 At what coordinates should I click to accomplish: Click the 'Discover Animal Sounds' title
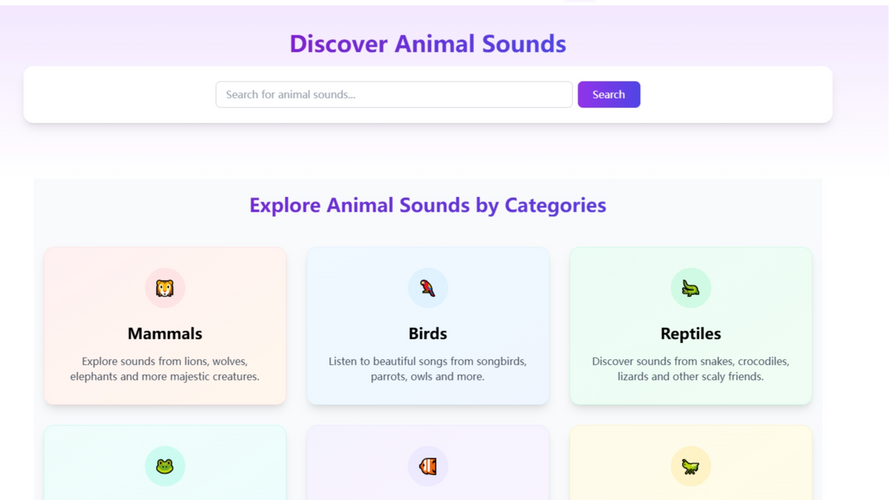click(x=427, y=44)
